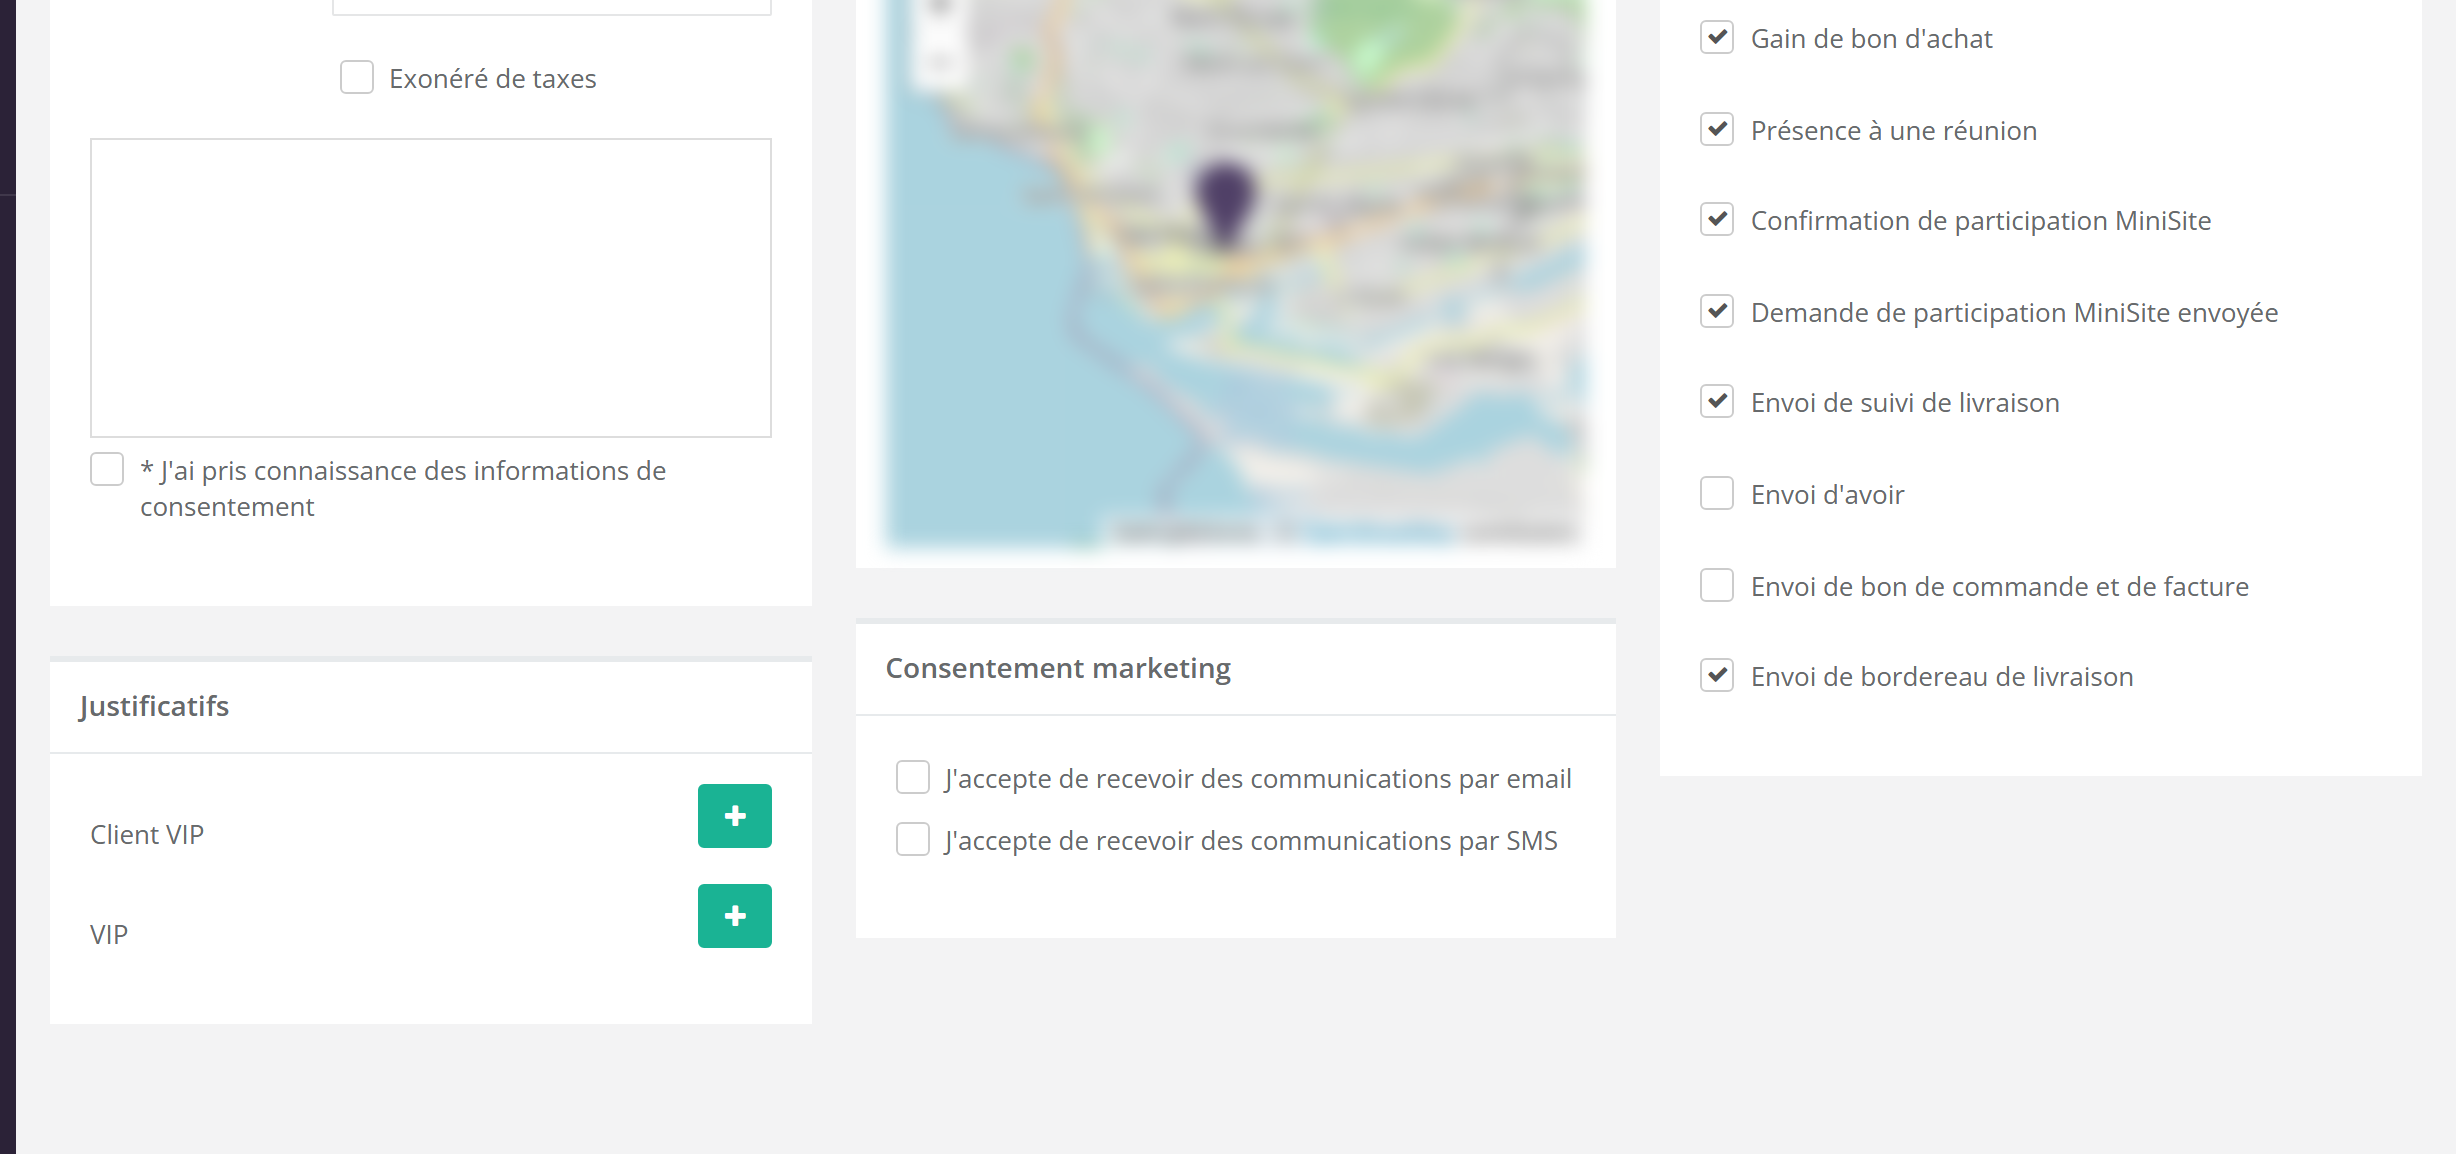
Task: Uncheck Présence à une réunion
Action: (1717, 130)
